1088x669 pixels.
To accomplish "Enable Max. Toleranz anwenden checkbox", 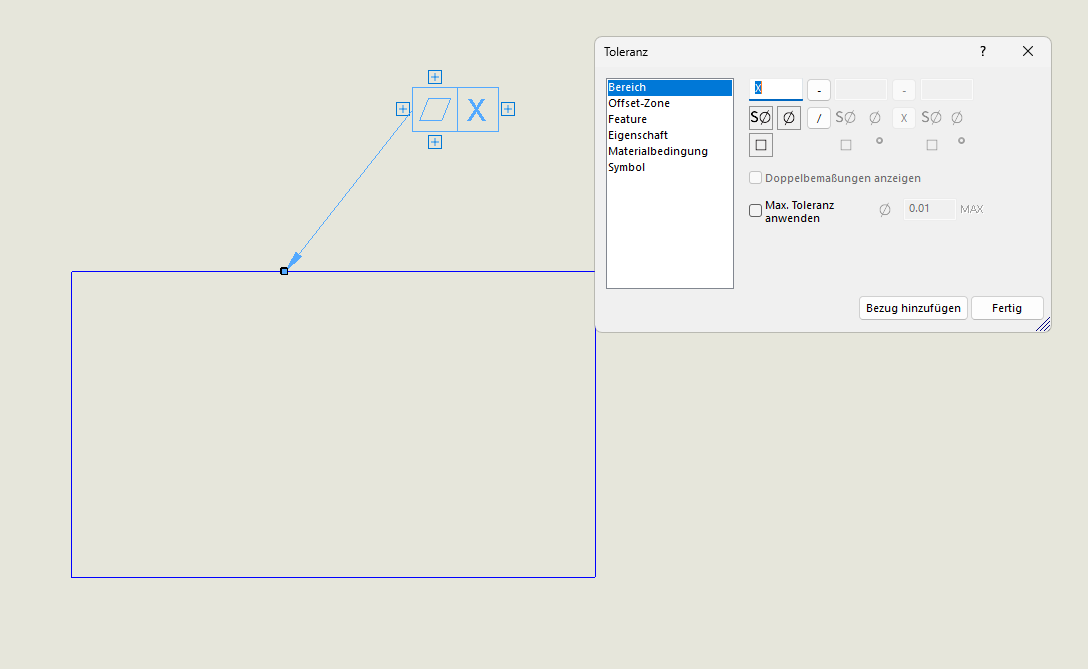I will pos(756,211).
